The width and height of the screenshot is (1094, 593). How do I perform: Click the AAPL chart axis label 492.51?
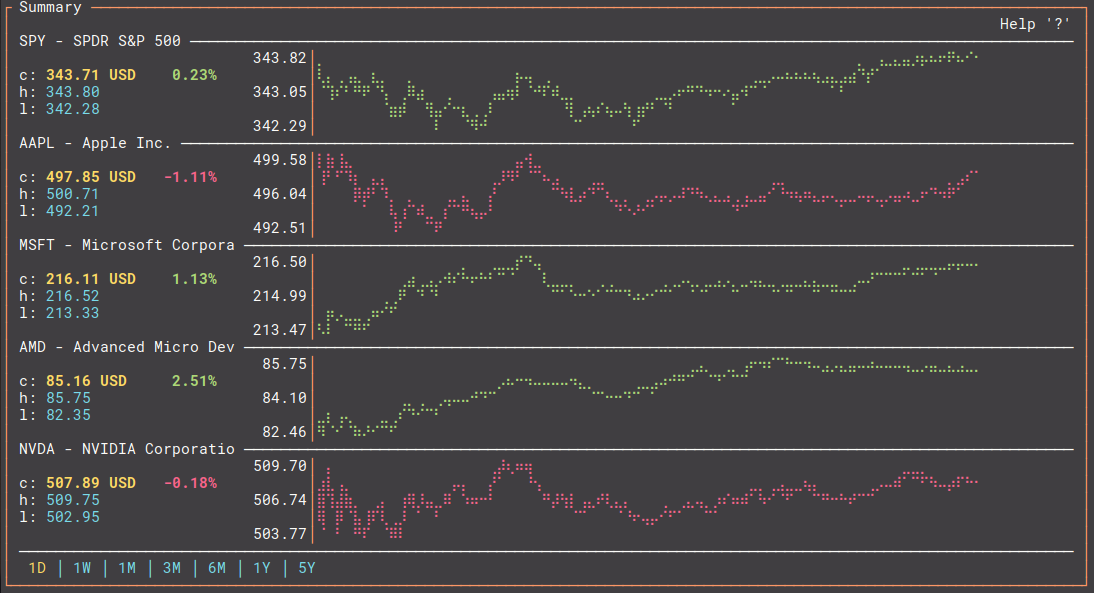coord(280,228)
